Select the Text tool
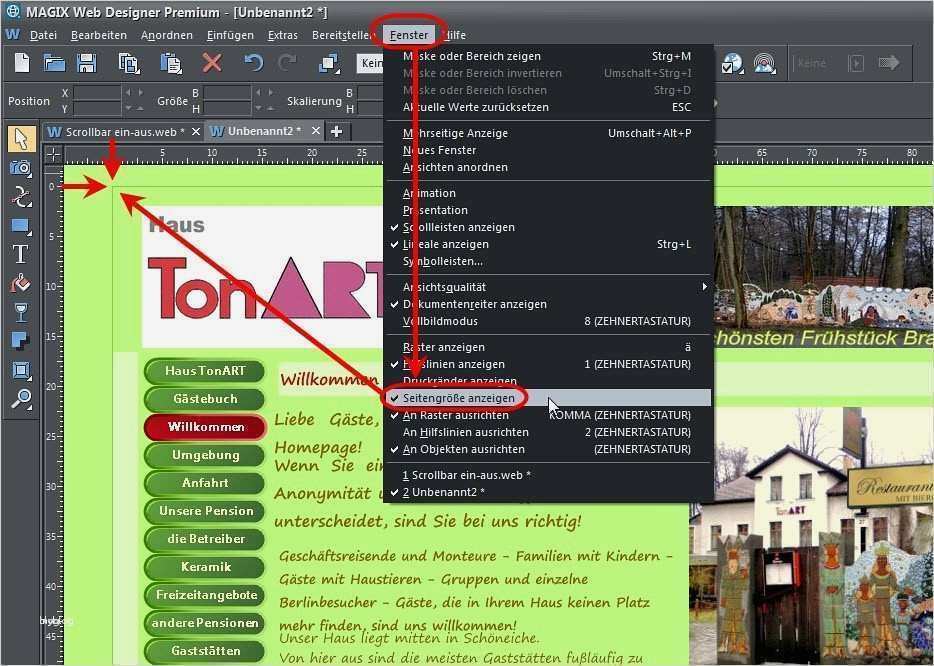The height and width of the screenshot is (666, 934). pos(20,254)
